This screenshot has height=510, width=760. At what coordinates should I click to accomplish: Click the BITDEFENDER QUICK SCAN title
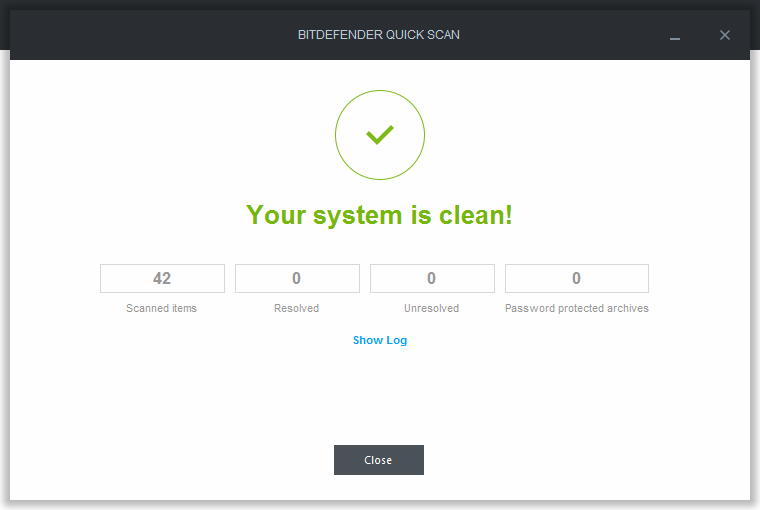tap(379, 35)
